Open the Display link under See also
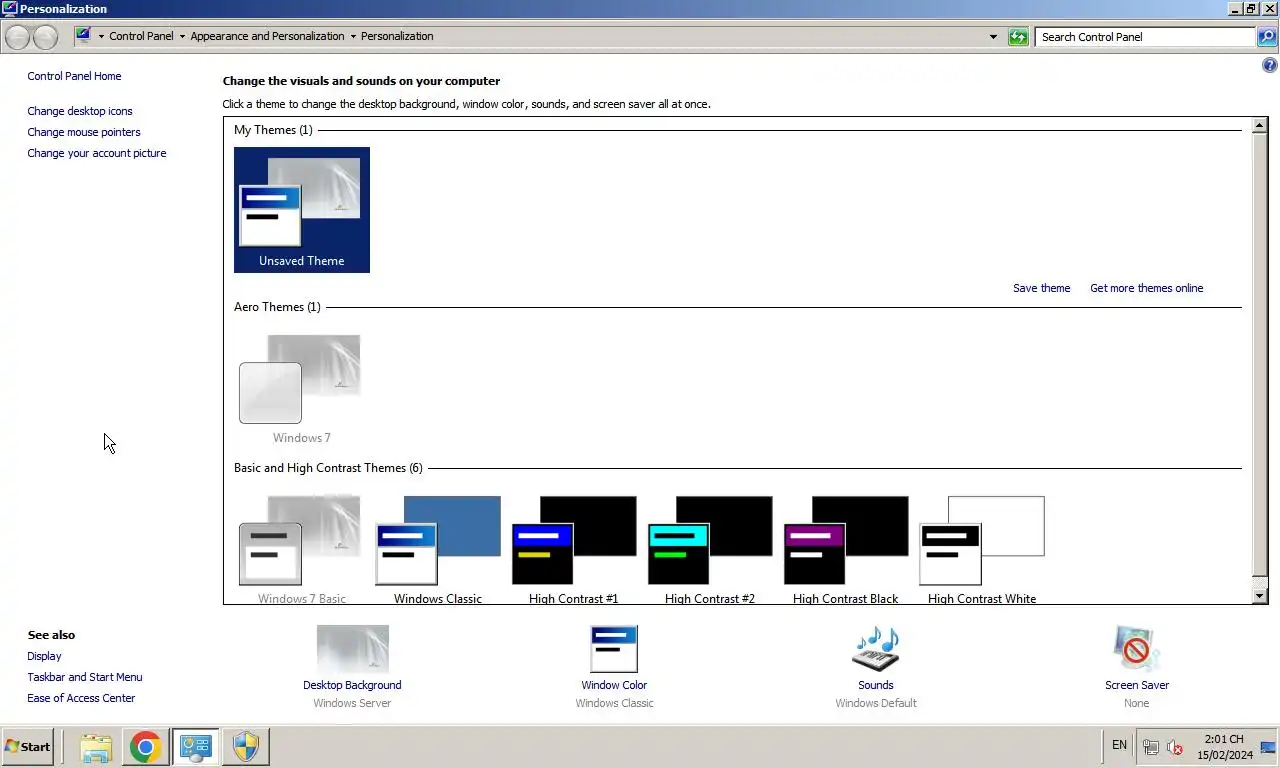Viewport: 1280px width, 768px height. pyautogui.click(x=44, y=656)
